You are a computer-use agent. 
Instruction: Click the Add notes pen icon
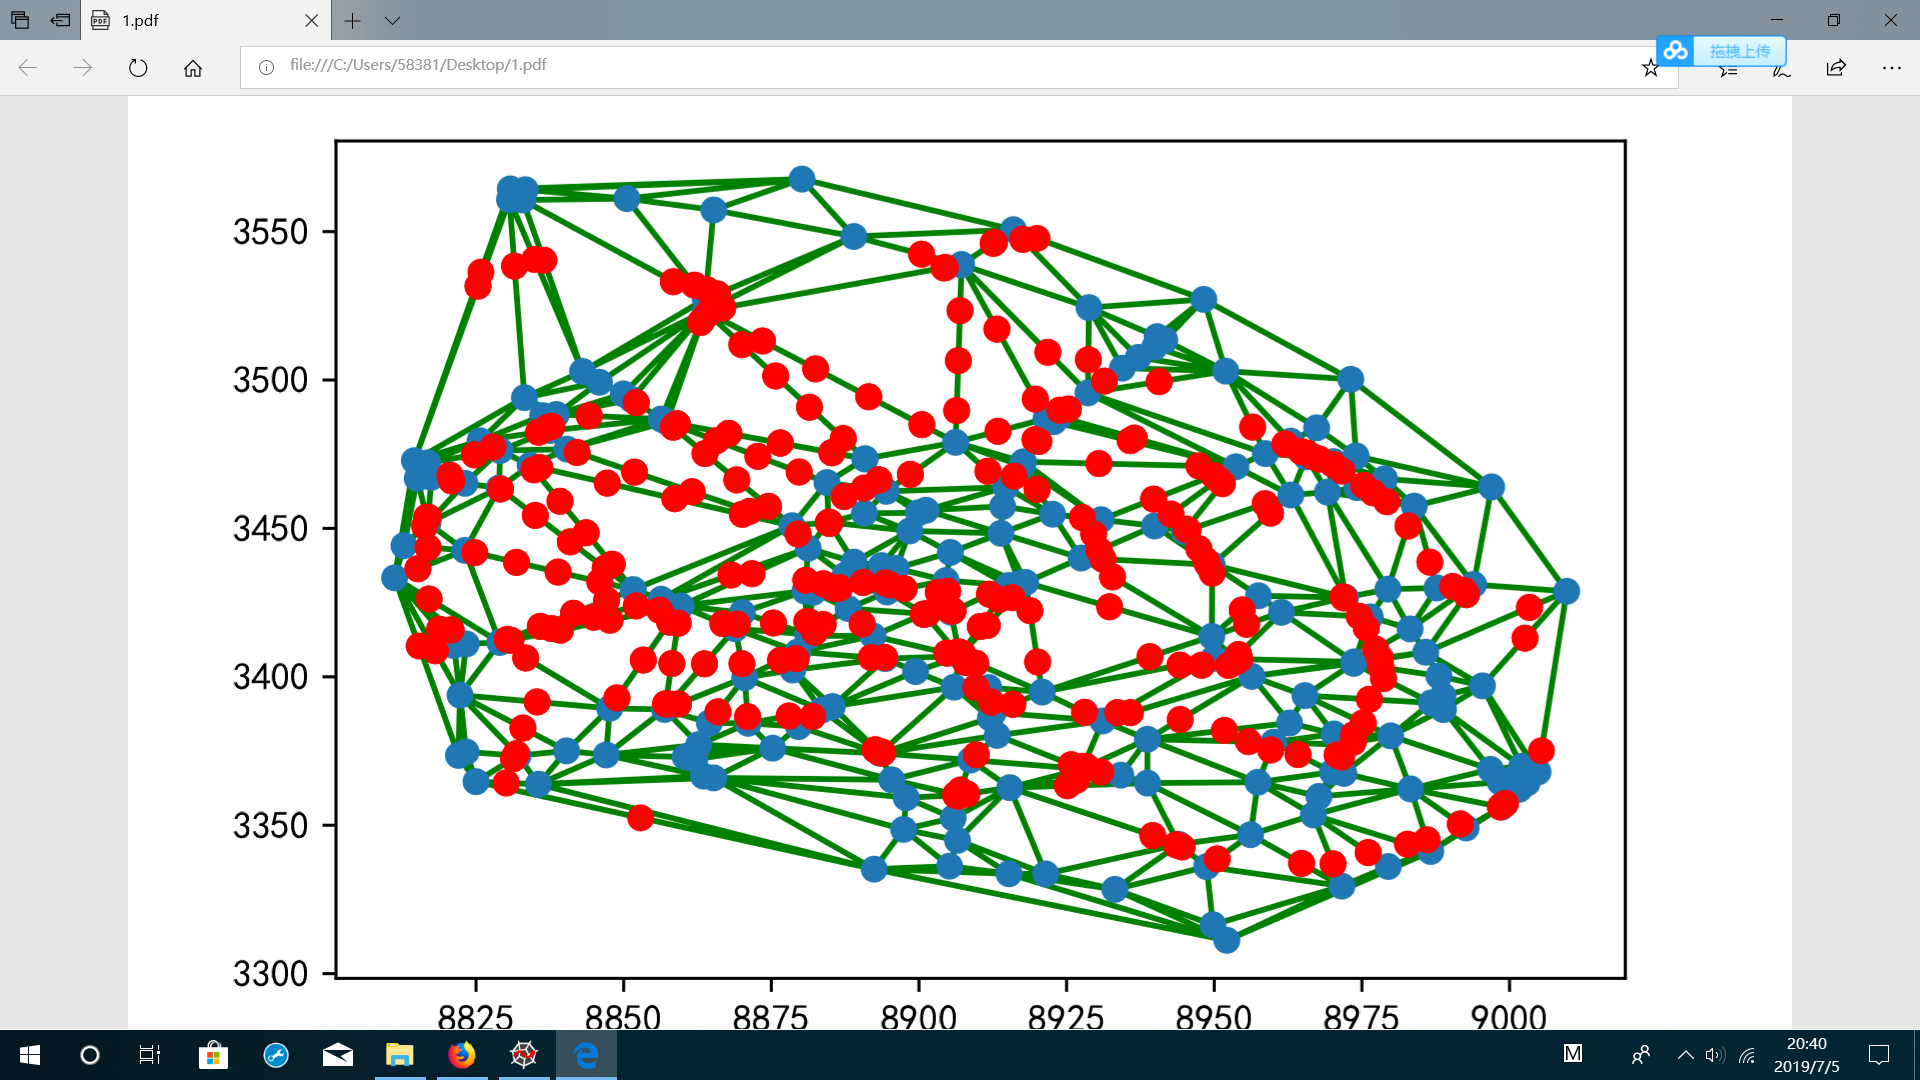click(x=1781, y=70)
